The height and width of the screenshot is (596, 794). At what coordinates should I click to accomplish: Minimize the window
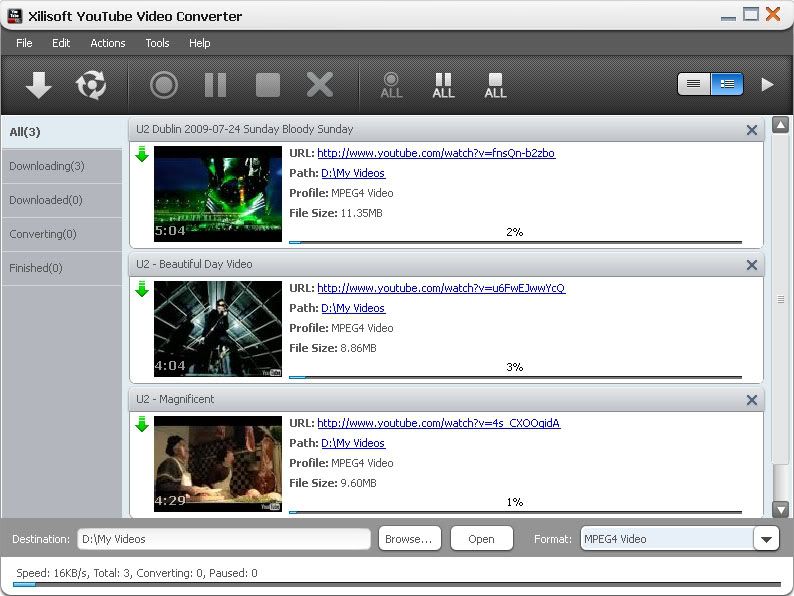pos(728,18)
